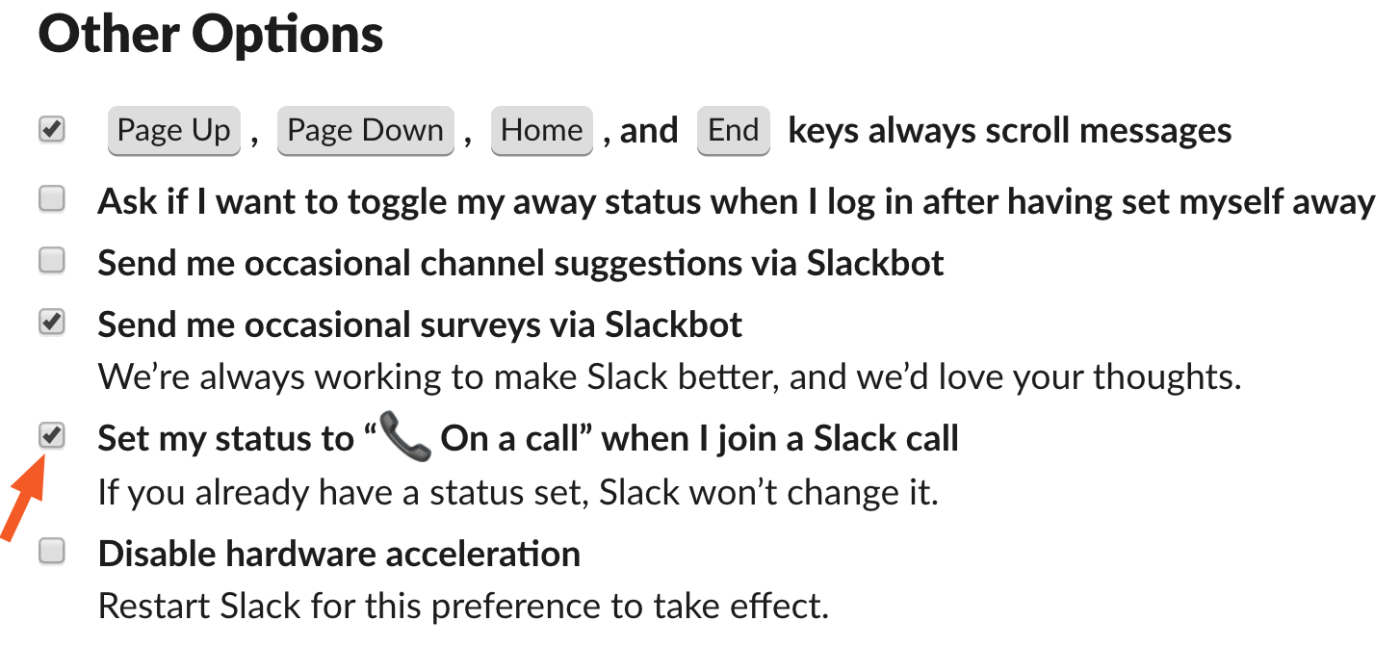Disable scroll messages with navigation keys
1400x647 pixels.
coord(51,128)
